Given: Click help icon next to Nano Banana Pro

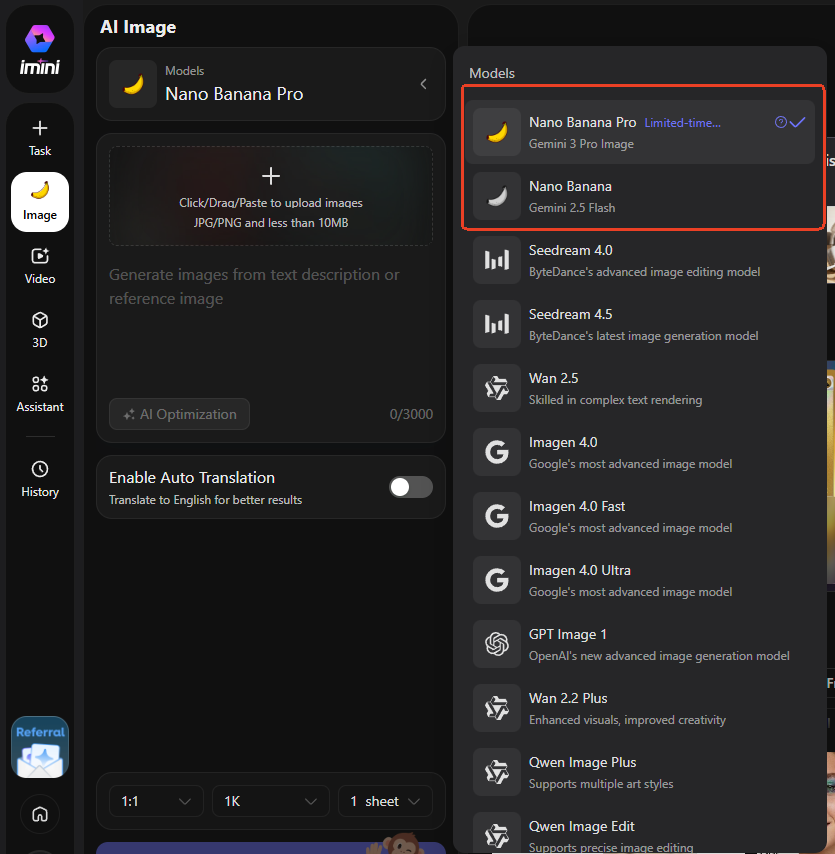Looking at the screenshot, I should 781,122.
